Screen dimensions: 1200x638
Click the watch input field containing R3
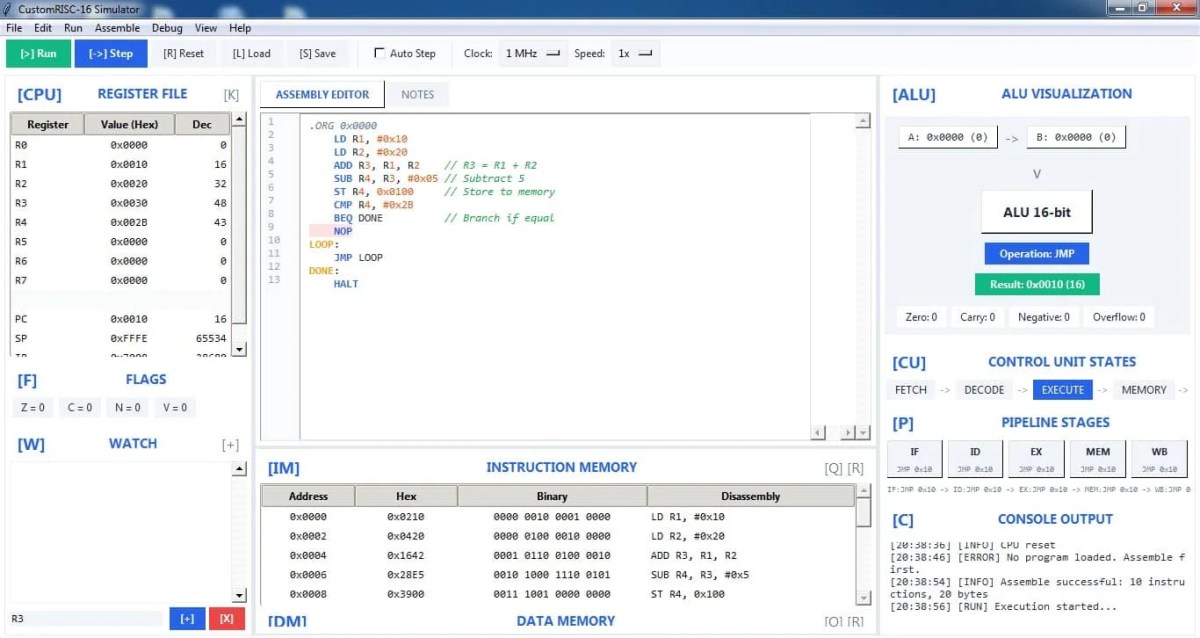point(86,619)
